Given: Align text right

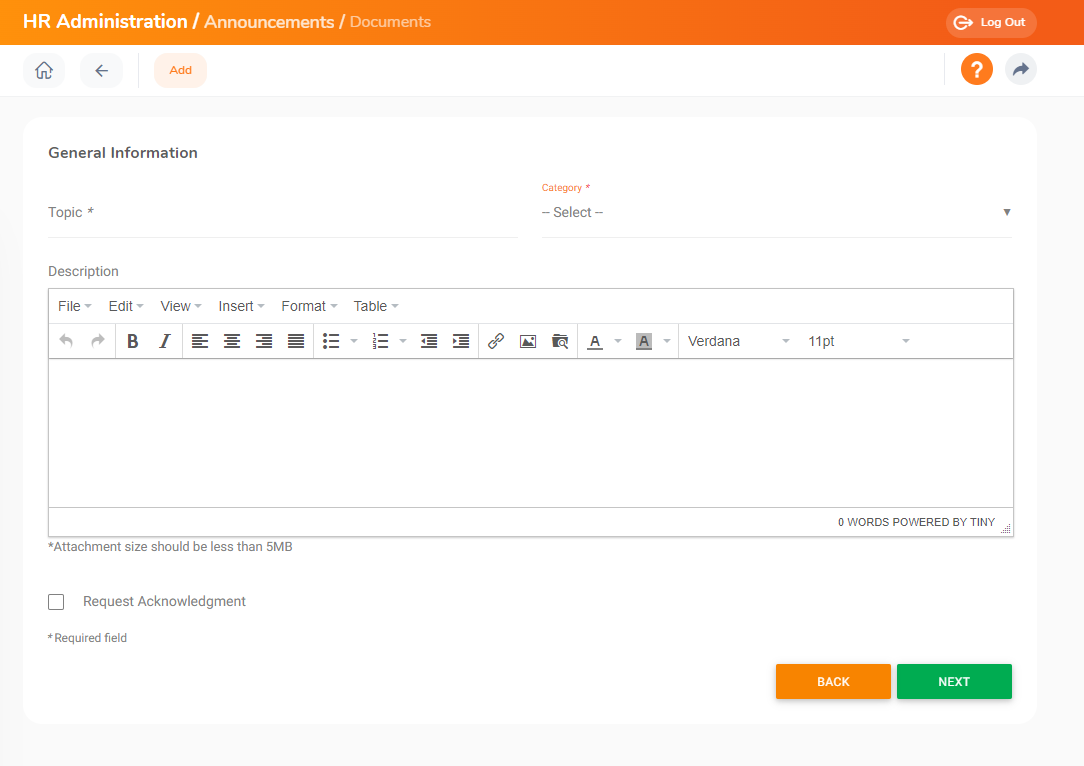Looking at the screenshot, I should [263, 341].
